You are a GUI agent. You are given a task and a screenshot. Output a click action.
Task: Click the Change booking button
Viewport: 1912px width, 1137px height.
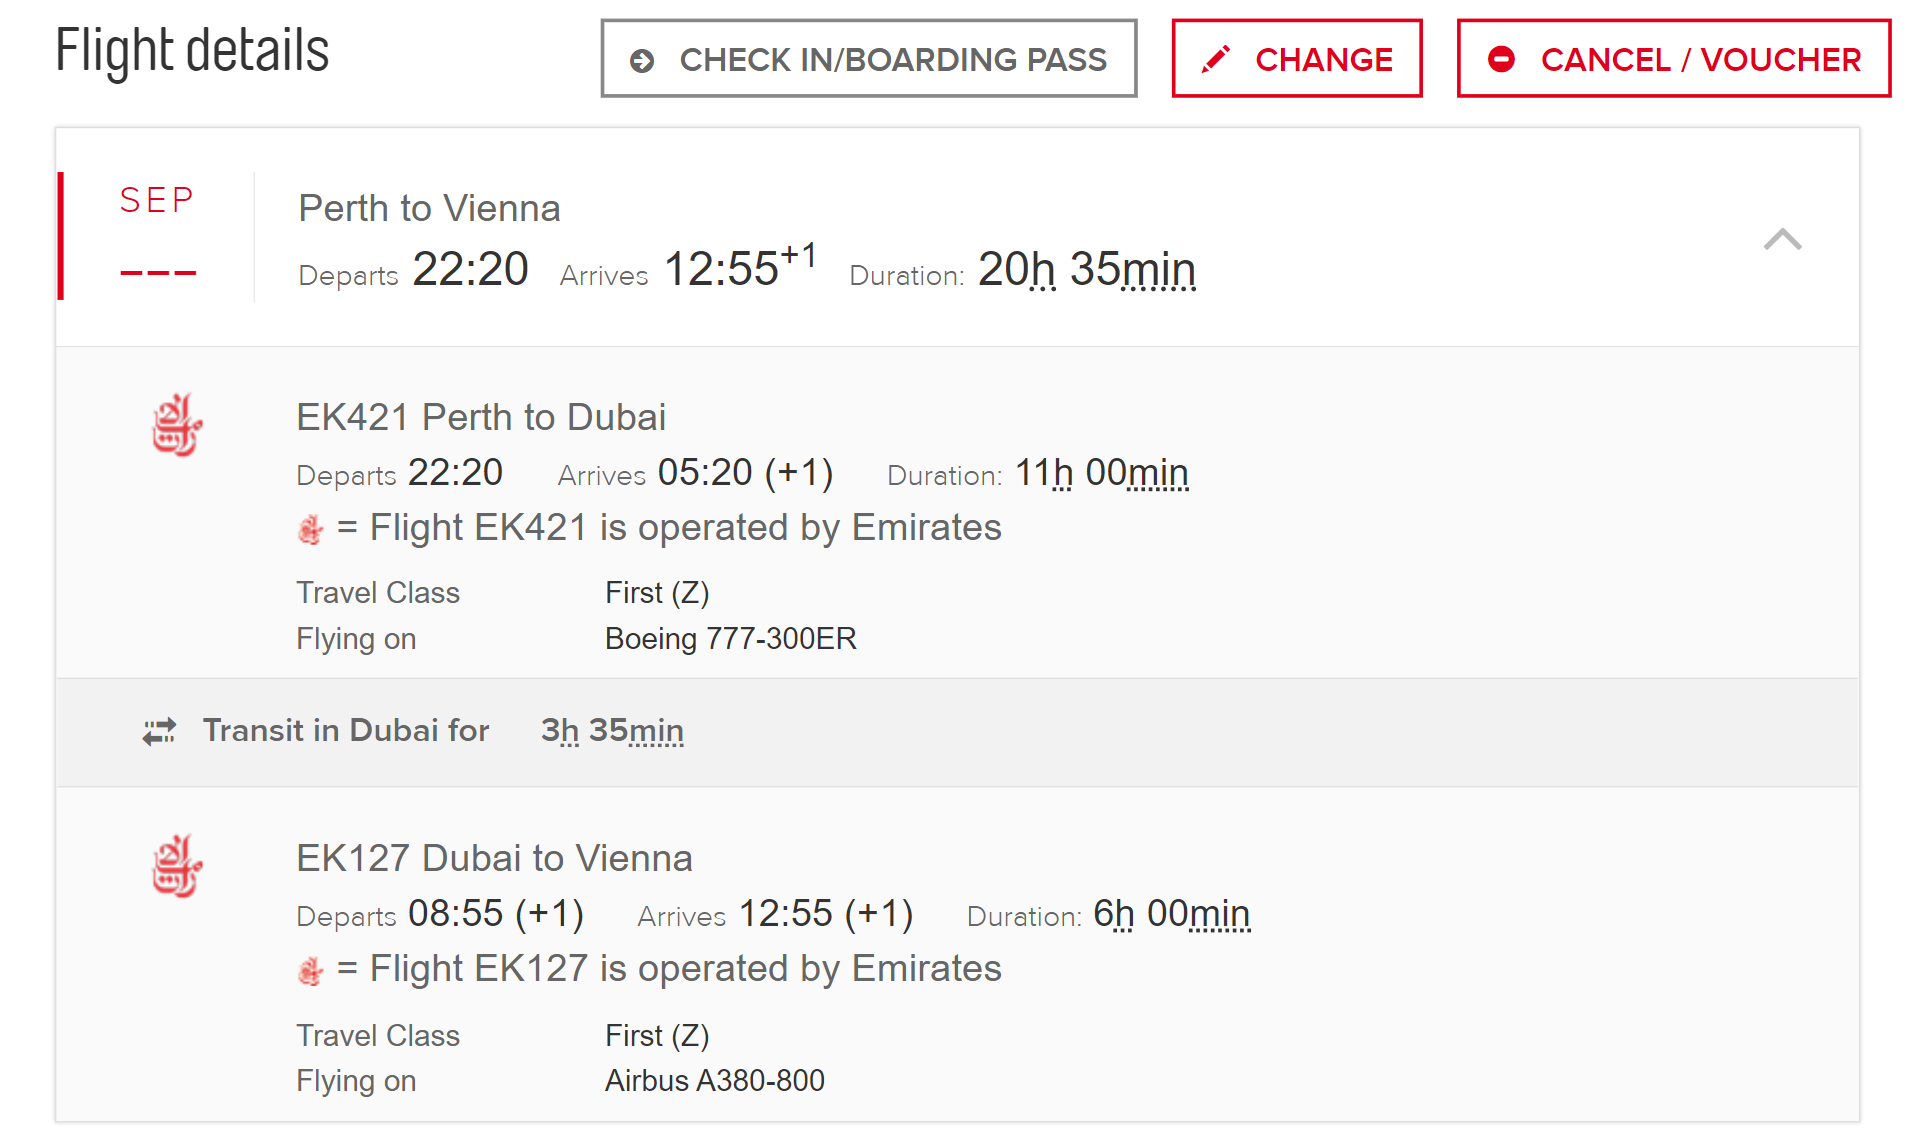[1296, 59]
